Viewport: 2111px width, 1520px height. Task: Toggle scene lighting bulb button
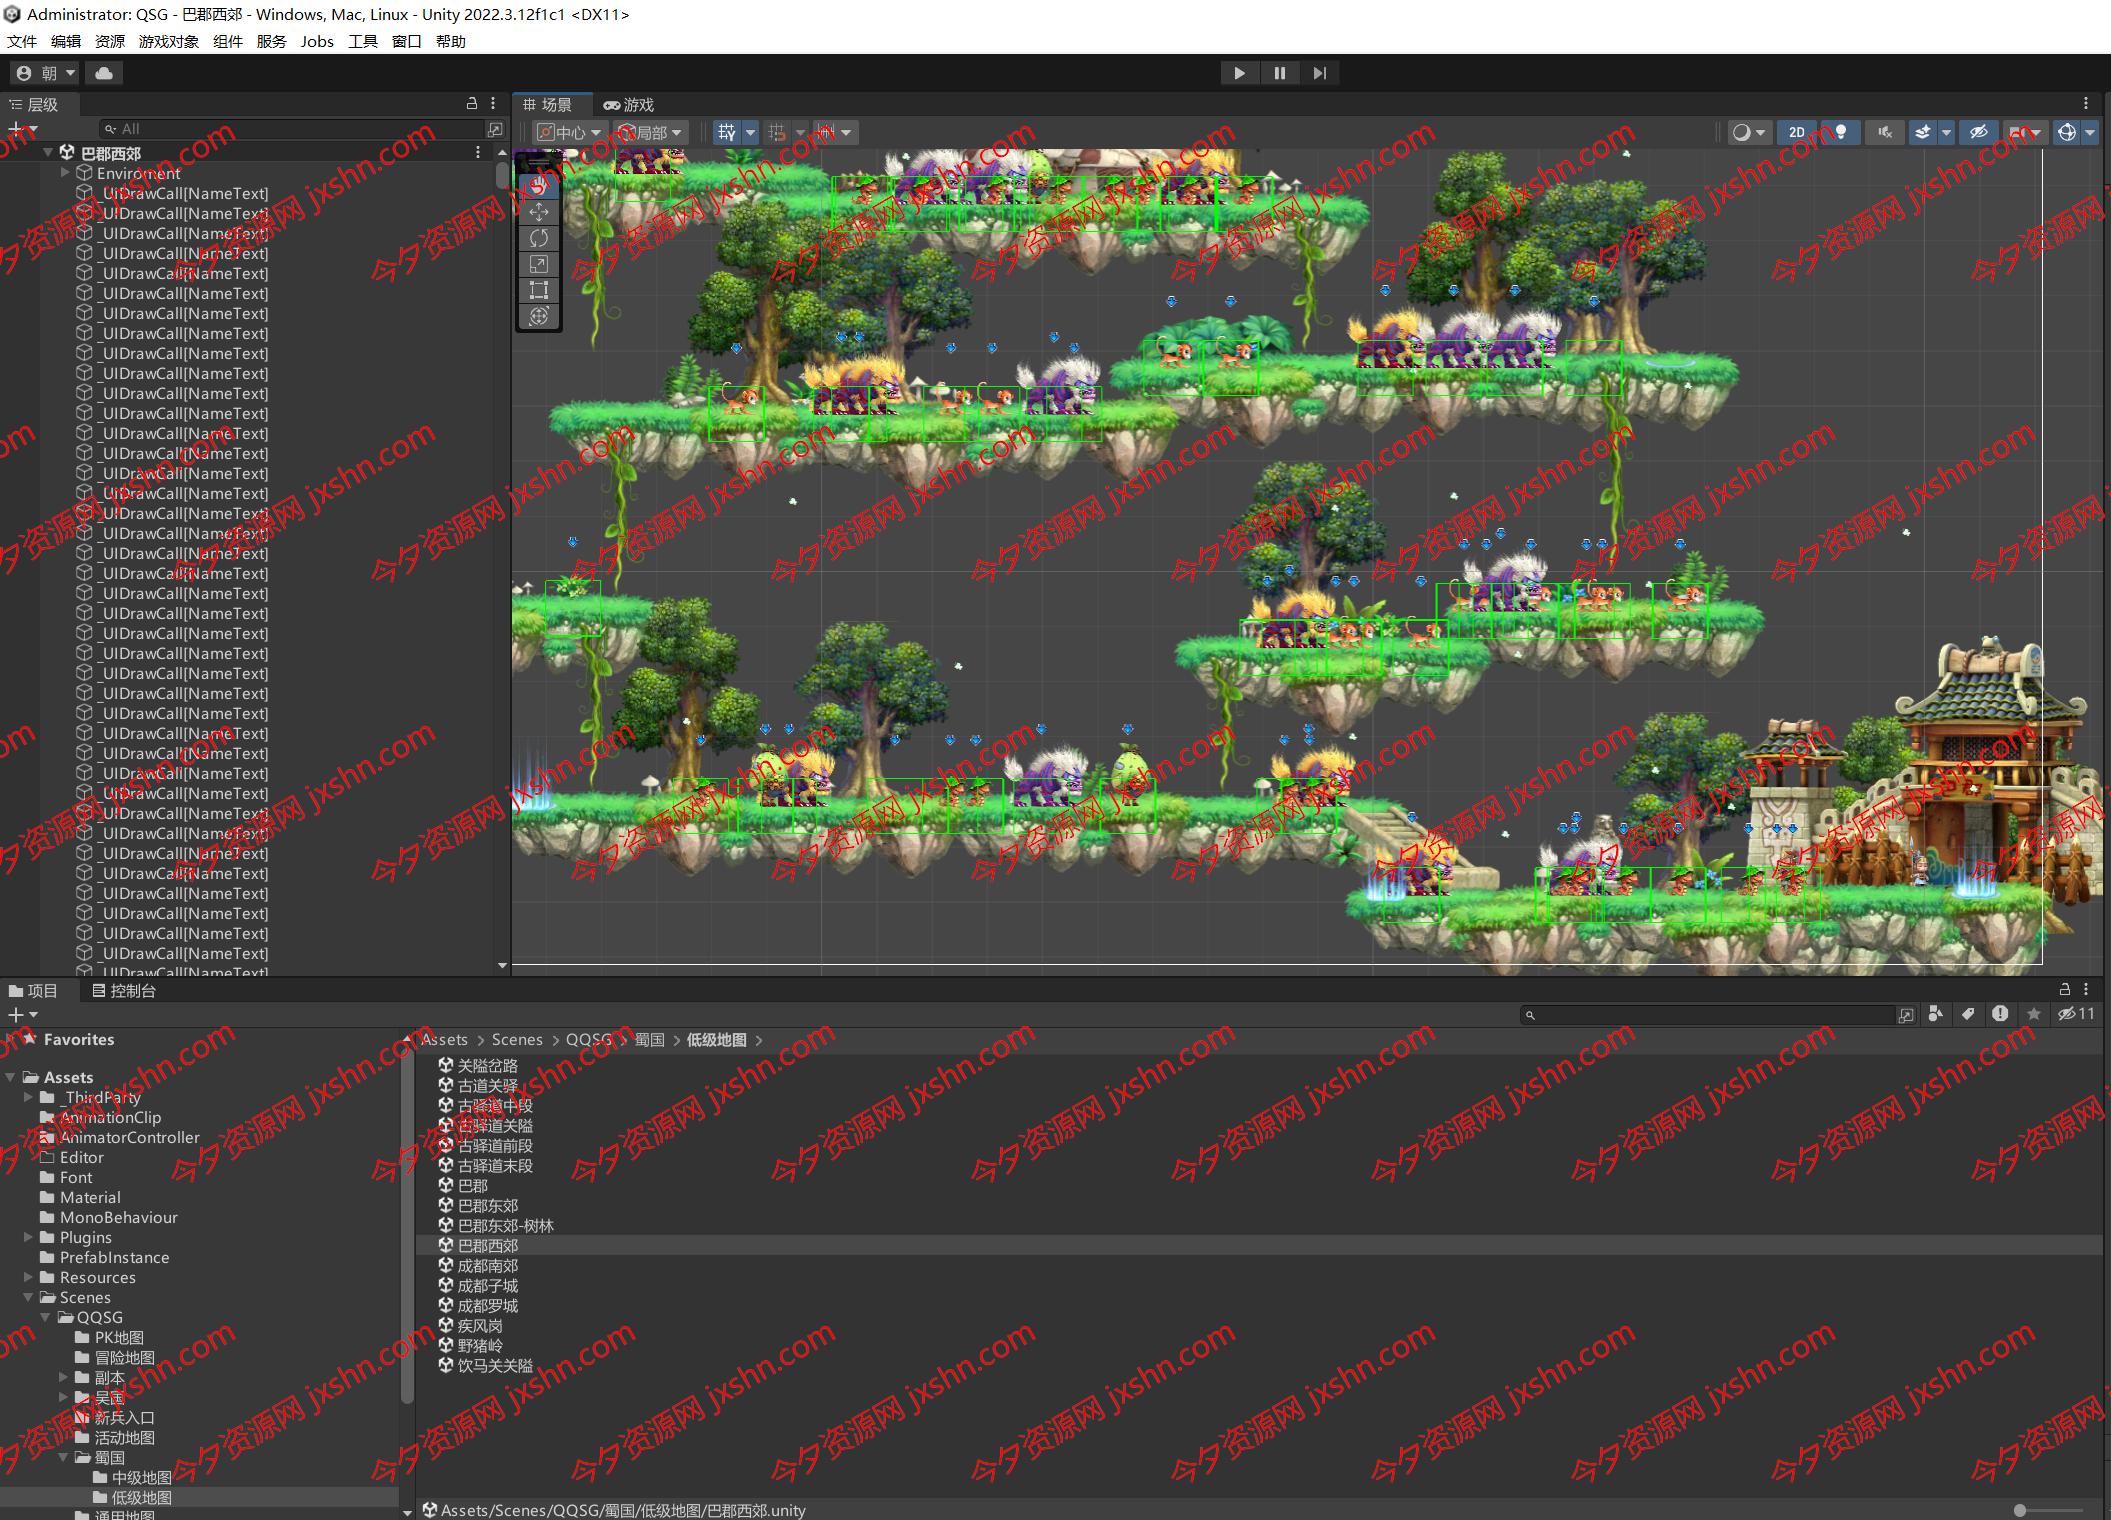click(1840, 132)
